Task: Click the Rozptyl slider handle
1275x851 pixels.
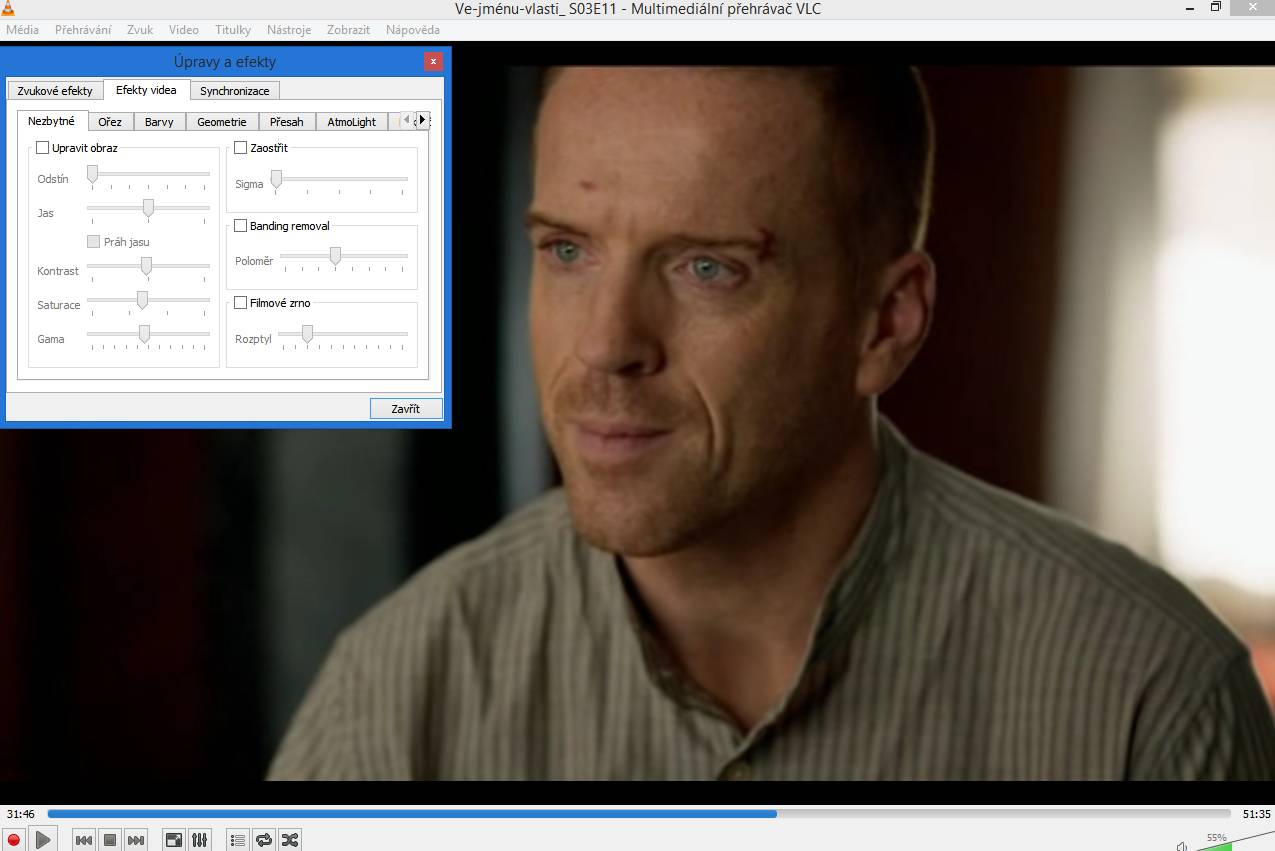Action: click(307, 334)
